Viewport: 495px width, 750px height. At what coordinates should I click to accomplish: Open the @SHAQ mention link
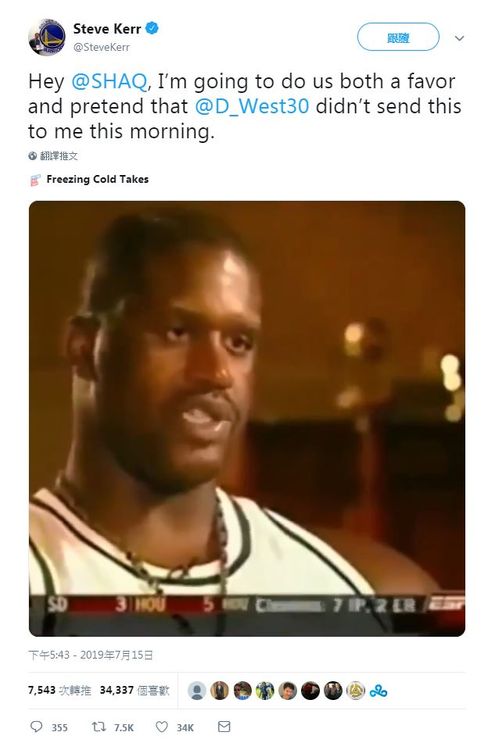[x=109, y=81]
